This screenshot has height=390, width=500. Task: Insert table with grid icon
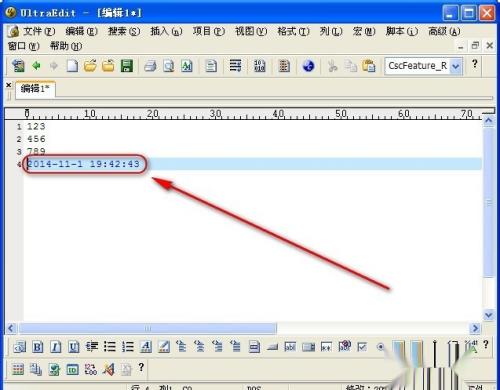18,369
